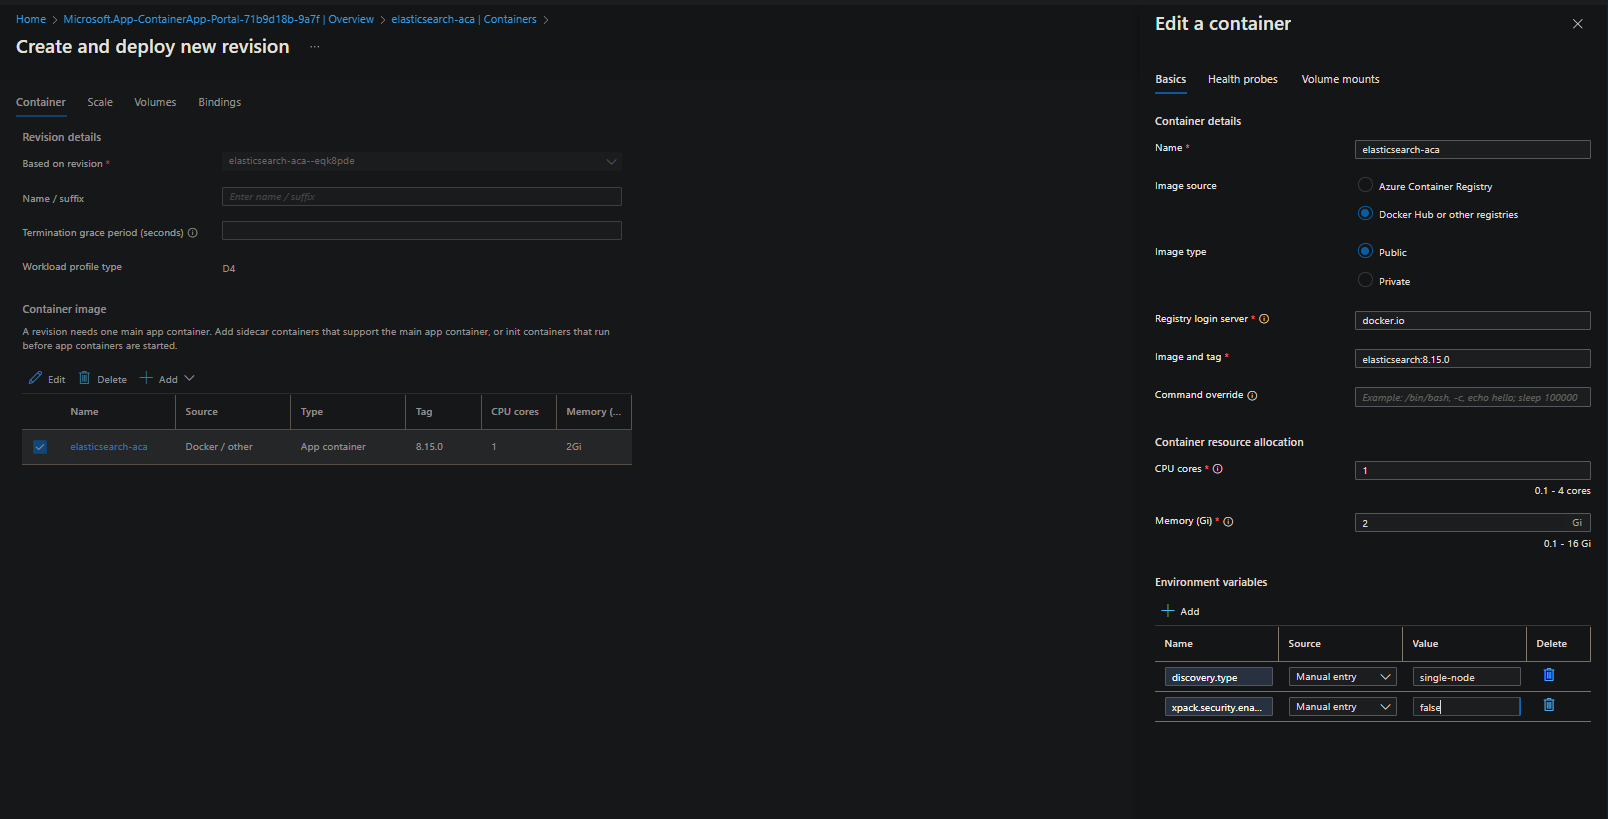
Task: Click the Registry login server field docker.io
Action: tap(1472, 320)
